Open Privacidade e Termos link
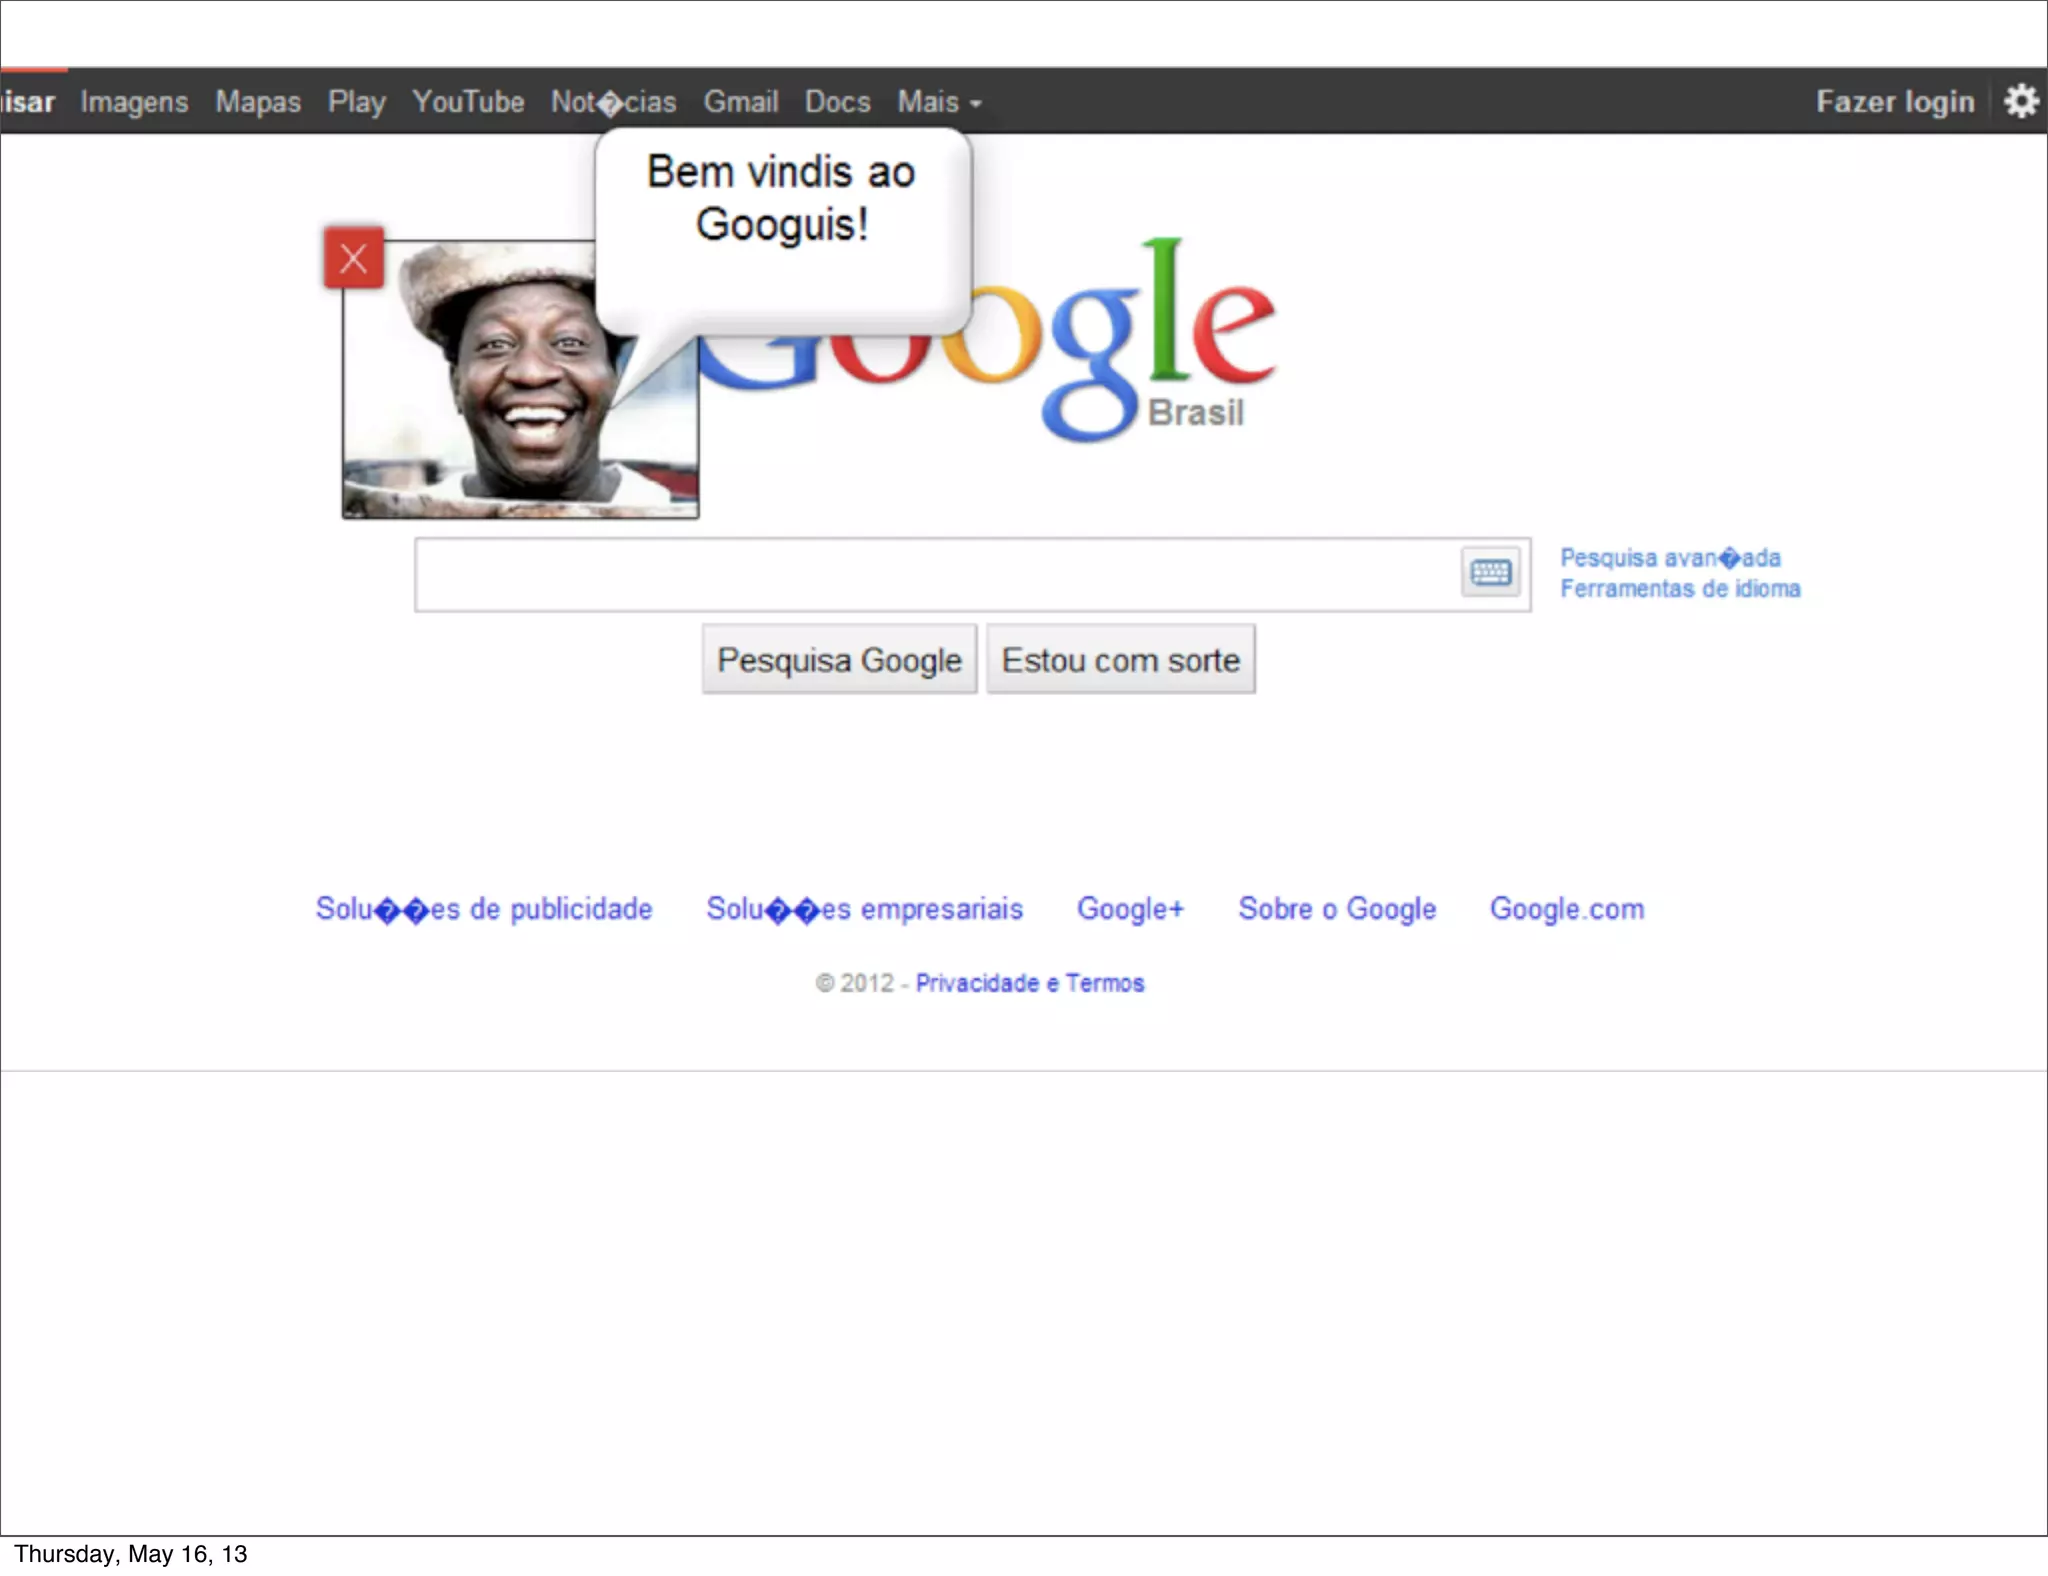Image resolution: width=2048 pixels, height=1576 pixels. click(x=1029, y=983)
